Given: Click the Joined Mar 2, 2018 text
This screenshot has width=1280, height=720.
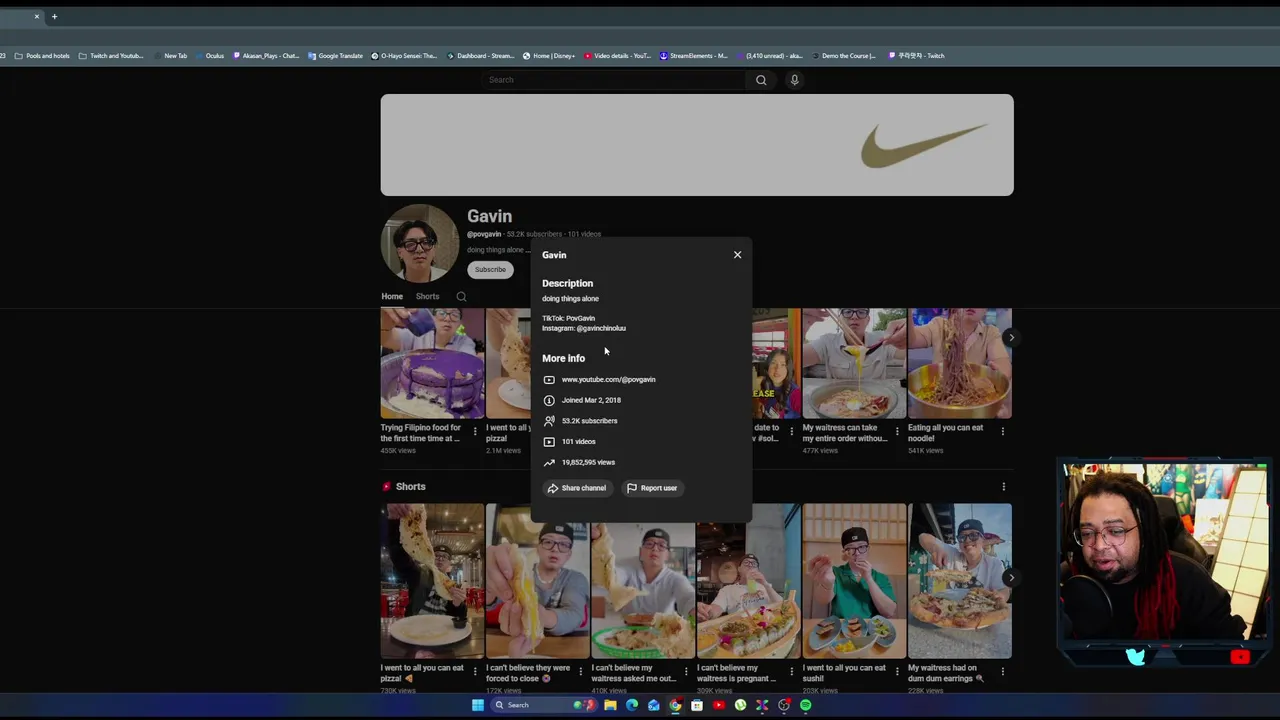Looking at the screenshot, I should click(591, 400).
